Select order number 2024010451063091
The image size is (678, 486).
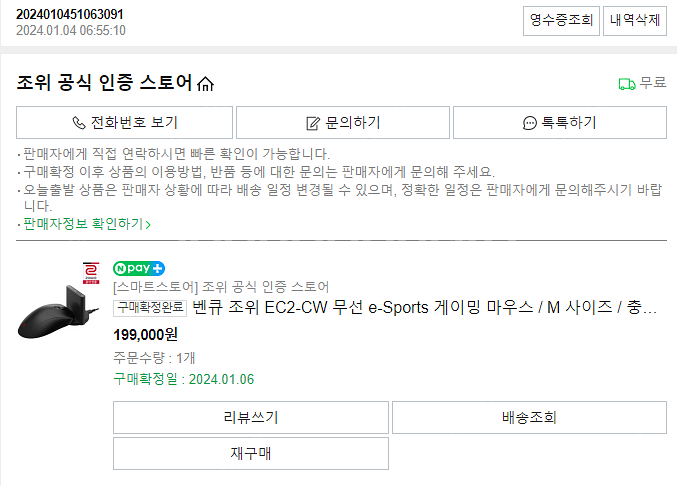coord(70,14)
